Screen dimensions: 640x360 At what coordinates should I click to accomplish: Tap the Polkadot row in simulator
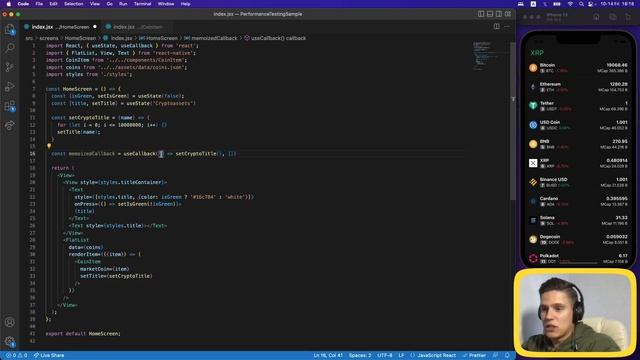point(578,258)
